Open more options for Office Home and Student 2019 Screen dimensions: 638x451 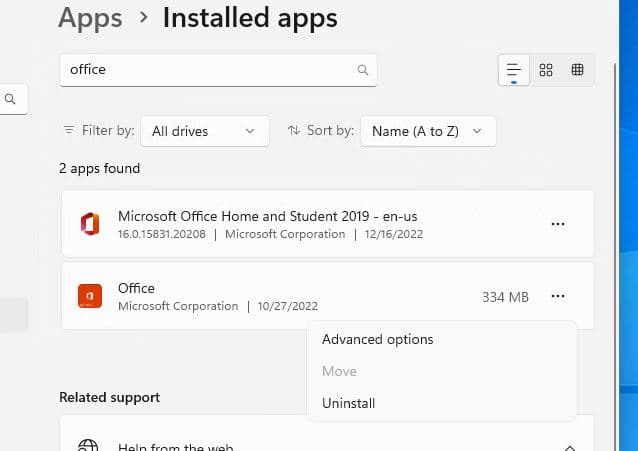[558, 224]
